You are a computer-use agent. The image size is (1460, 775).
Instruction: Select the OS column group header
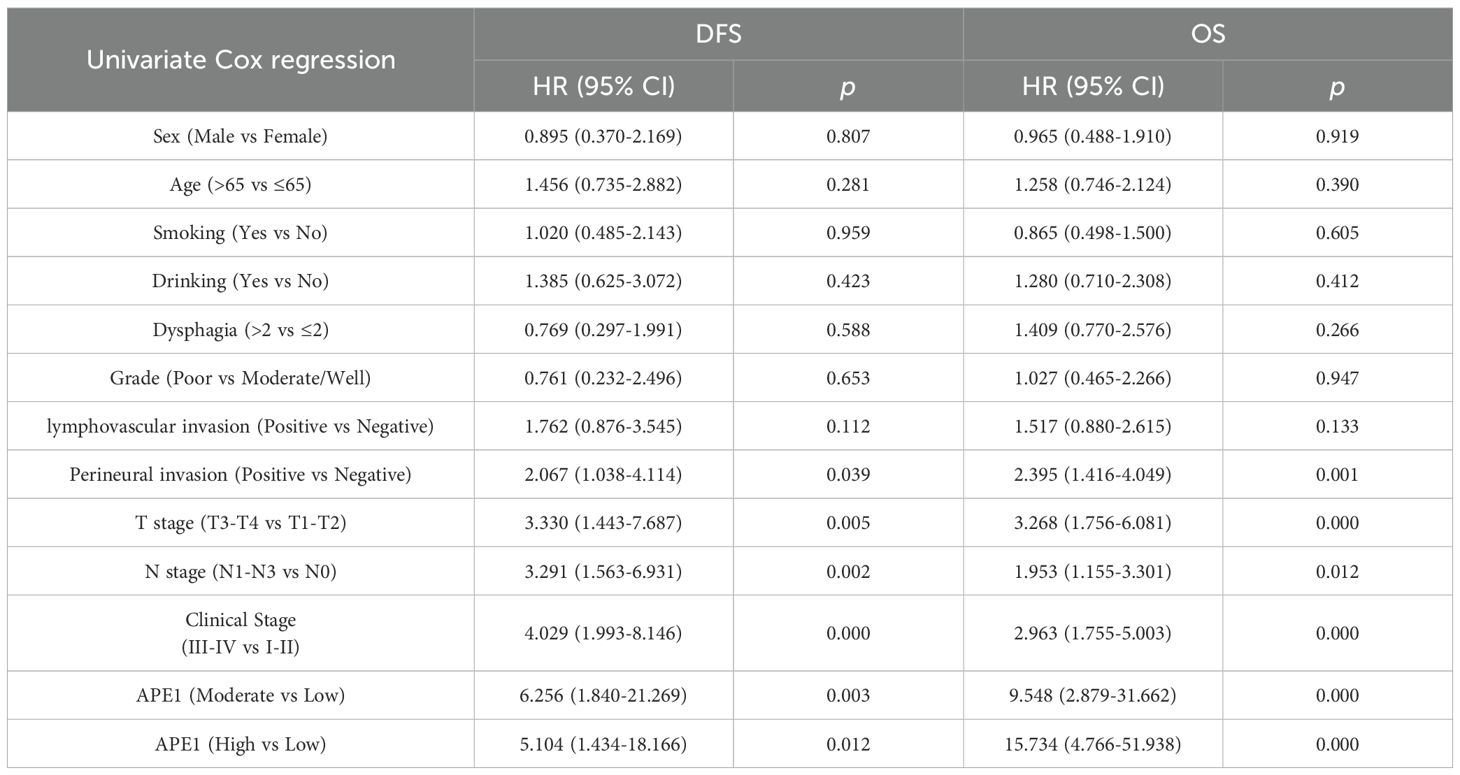(1207, 35)
